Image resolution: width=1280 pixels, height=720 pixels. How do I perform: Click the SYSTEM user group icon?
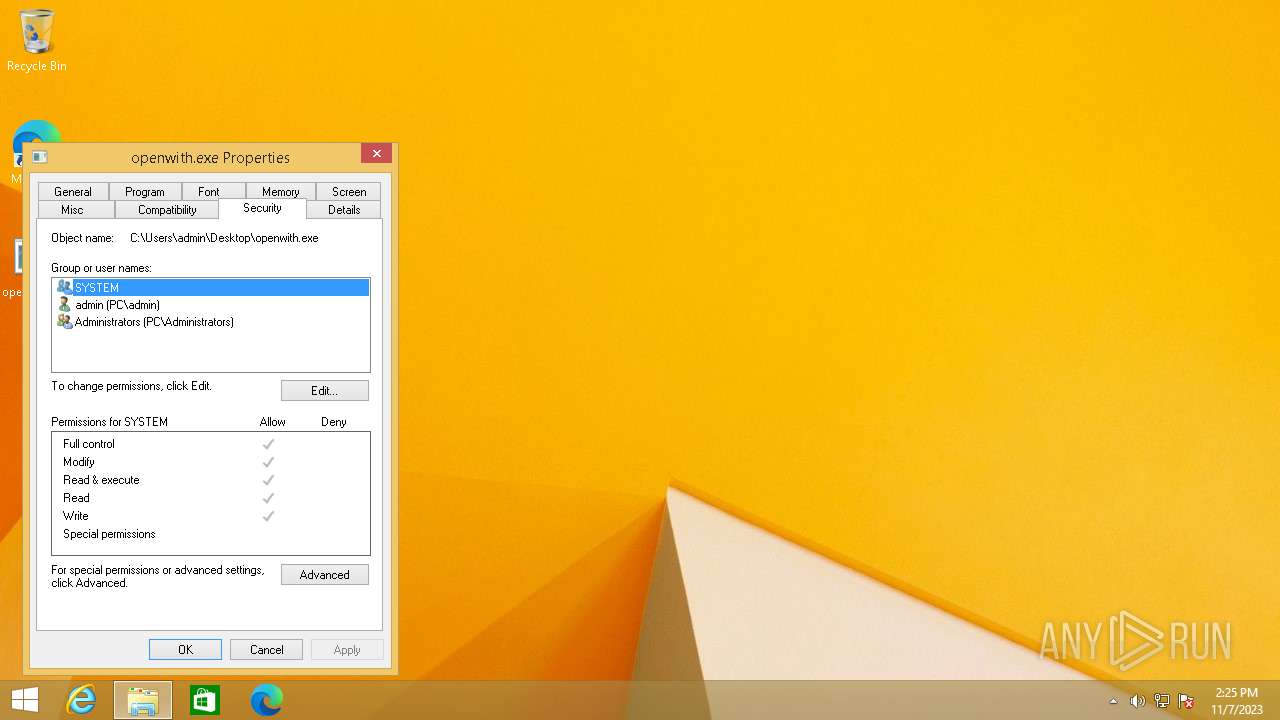65,287
